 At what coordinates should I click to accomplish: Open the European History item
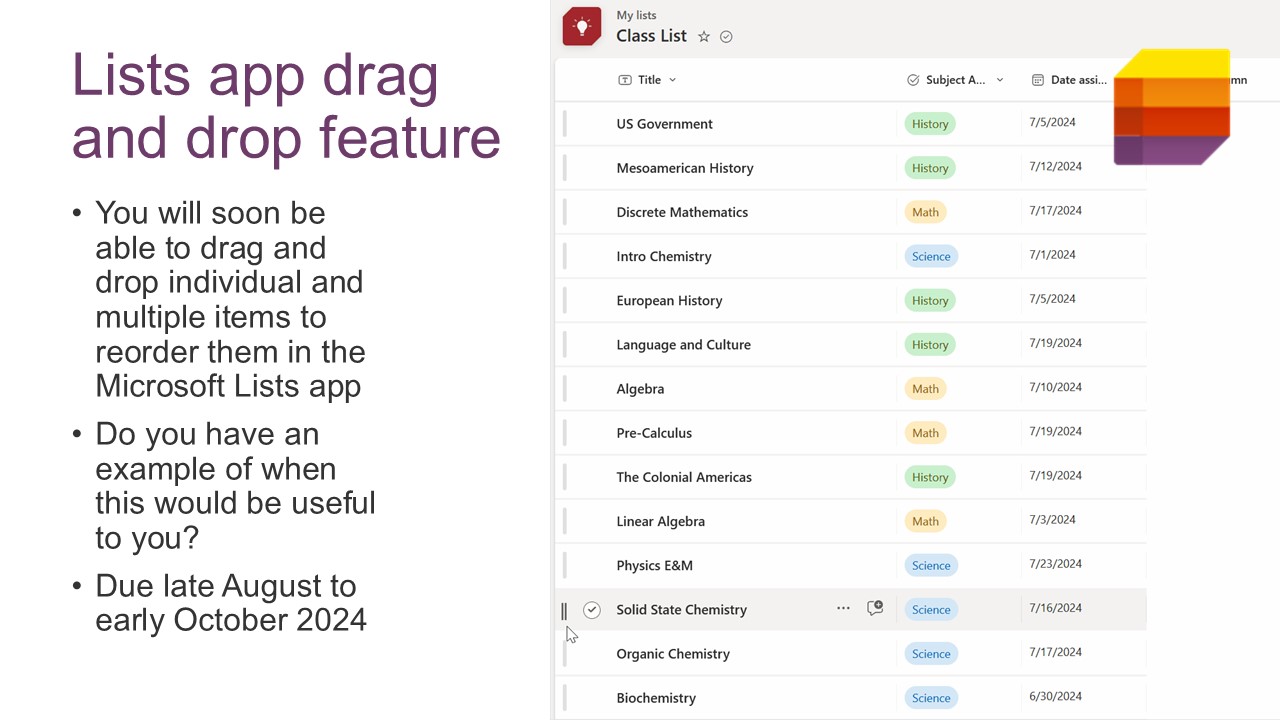click(x=669, y=300)
